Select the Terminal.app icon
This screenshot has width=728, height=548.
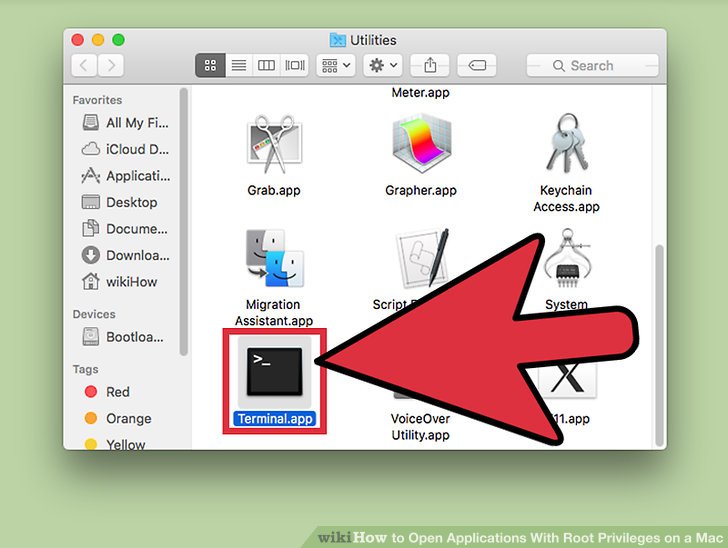click(274, 372)
